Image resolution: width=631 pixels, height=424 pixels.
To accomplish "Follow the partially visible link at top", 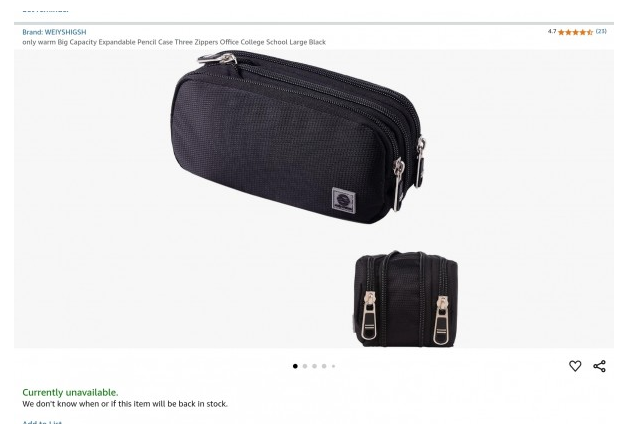I will [x=45, y=10].
